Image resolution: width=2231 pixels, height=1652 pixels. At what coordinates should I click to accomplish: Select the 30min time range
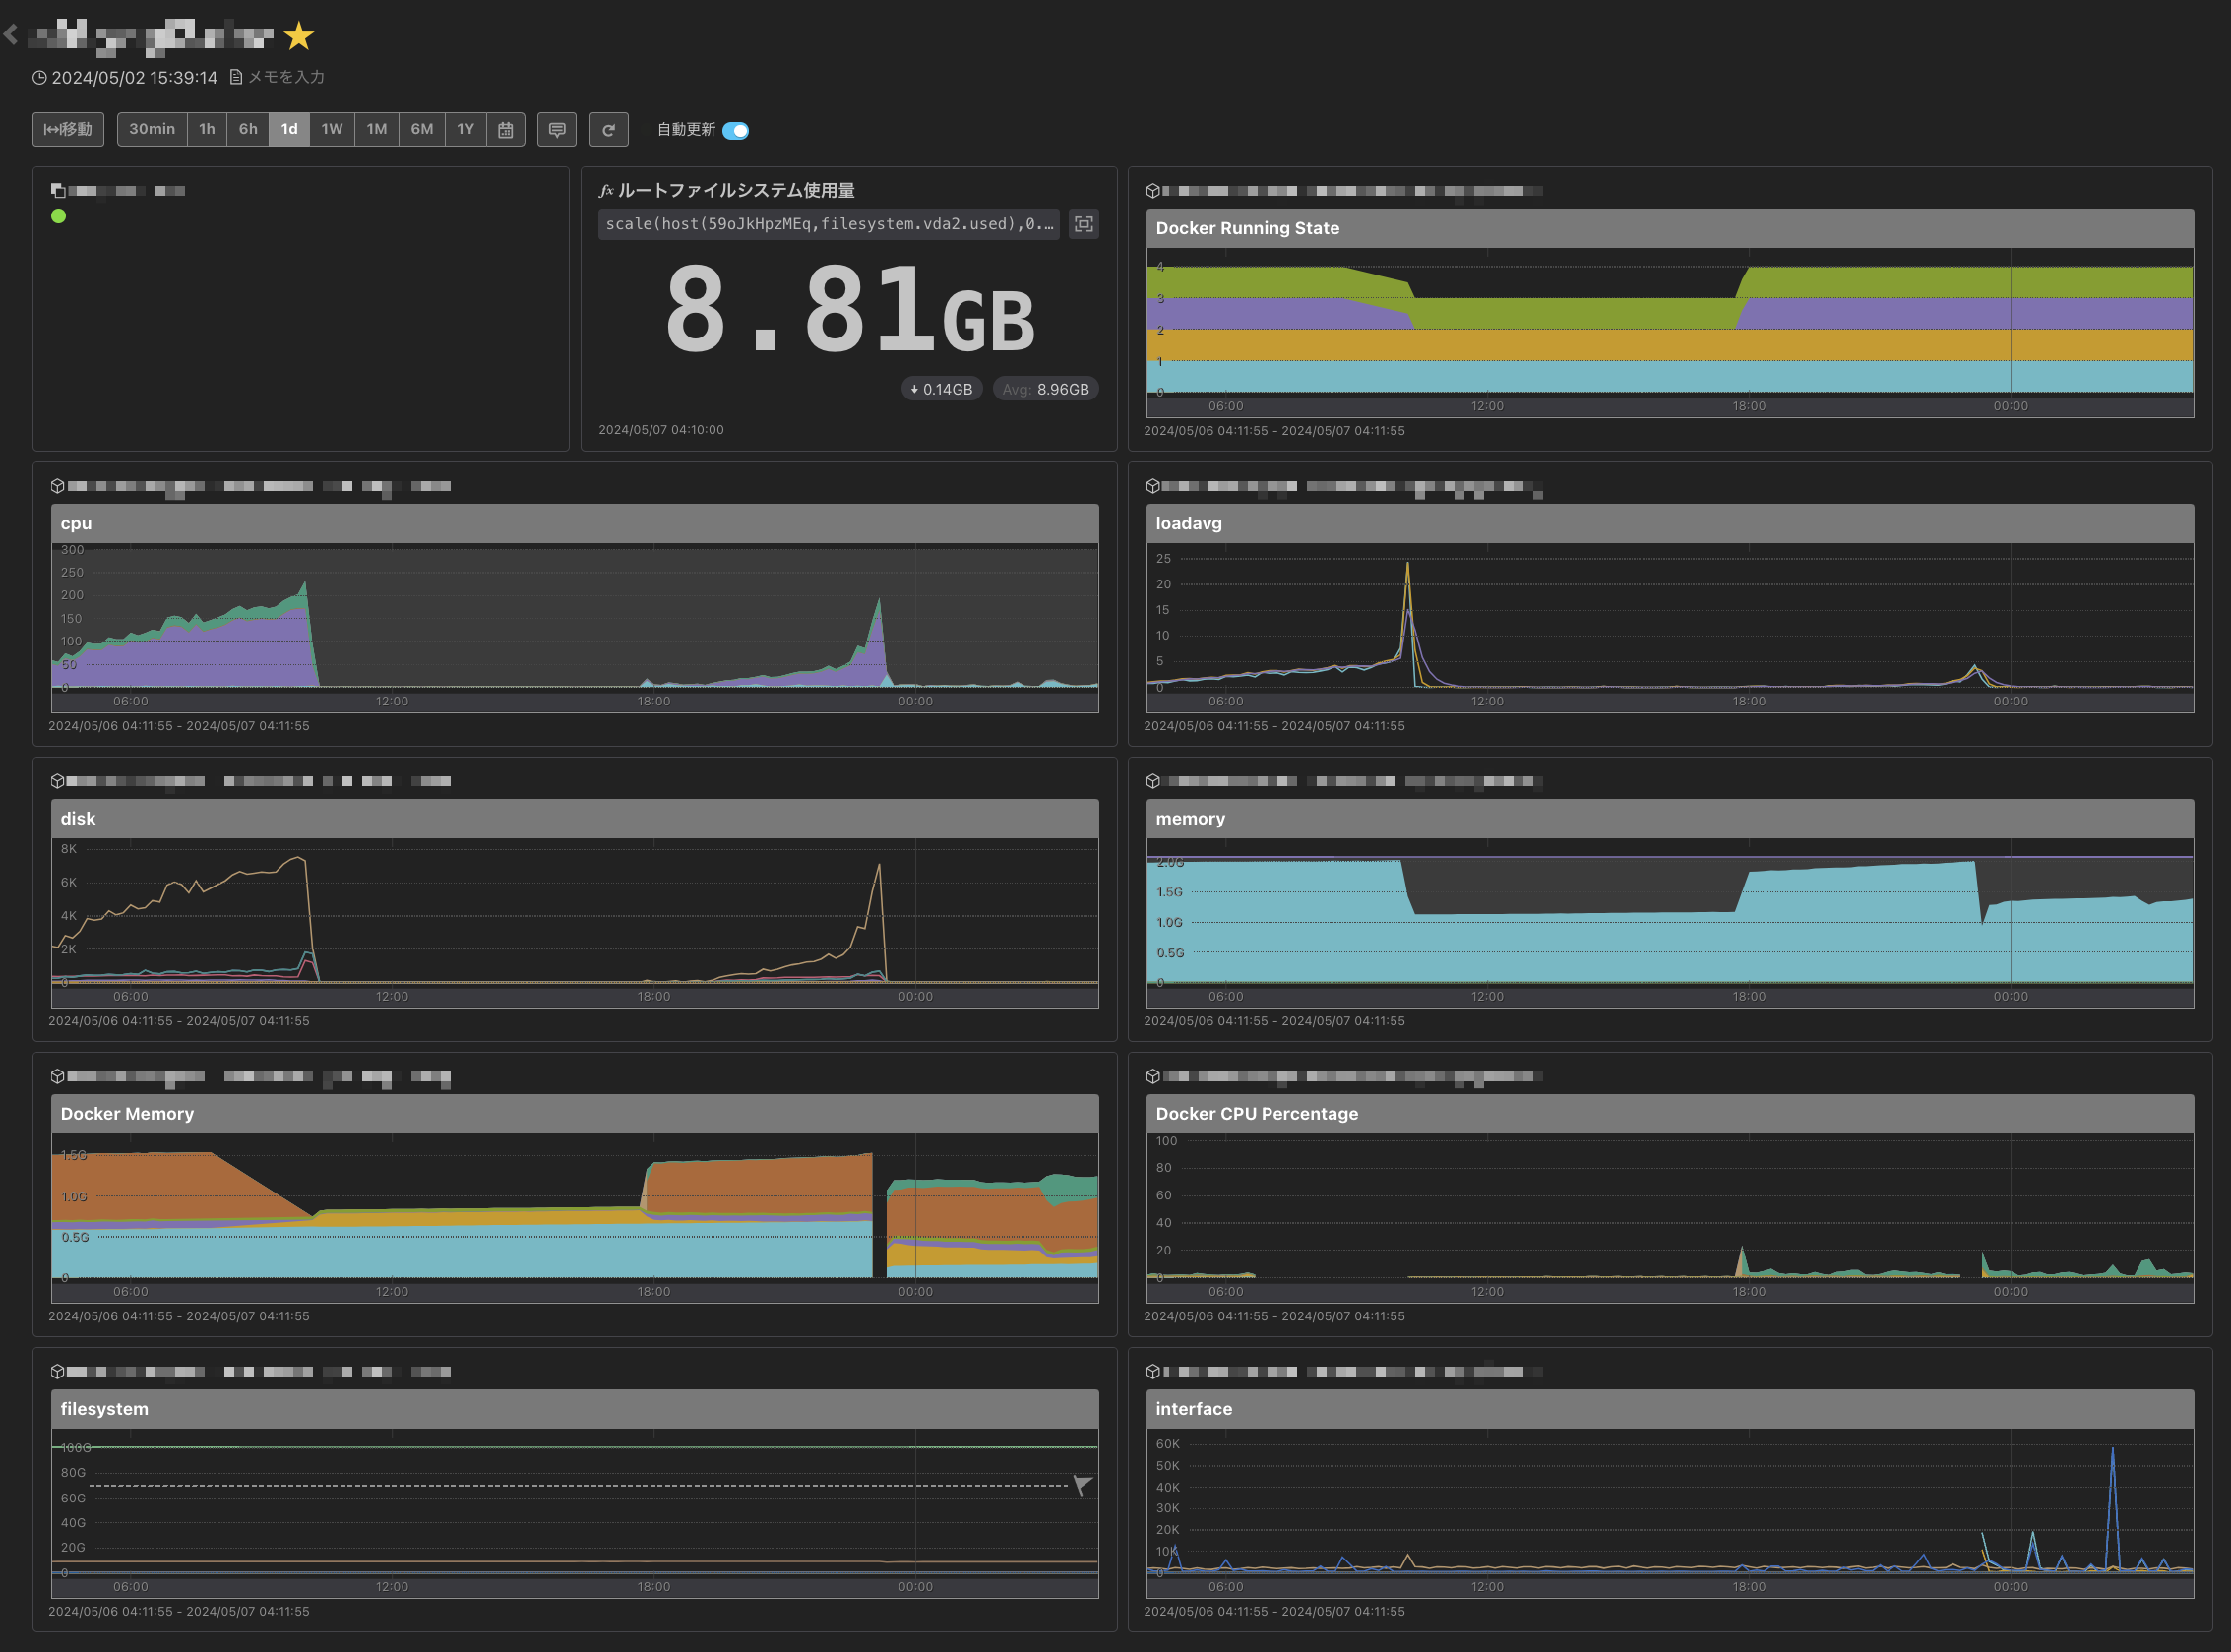coord(152,129)
